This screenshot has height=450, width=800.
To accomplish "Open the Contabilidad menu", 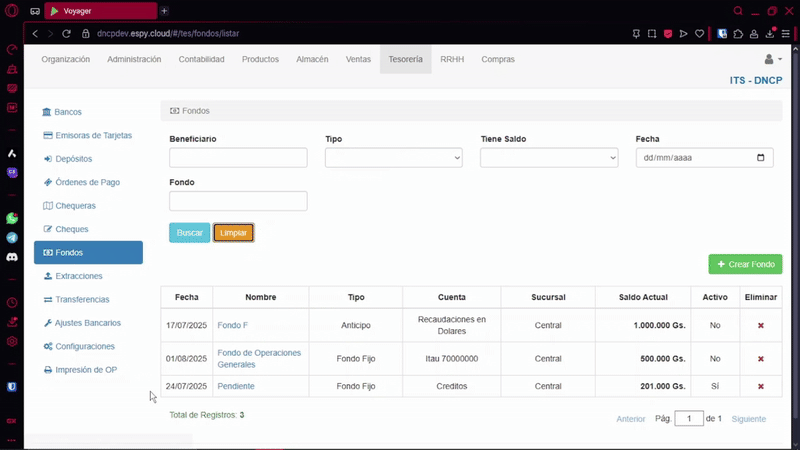I will tap(201, 59).
